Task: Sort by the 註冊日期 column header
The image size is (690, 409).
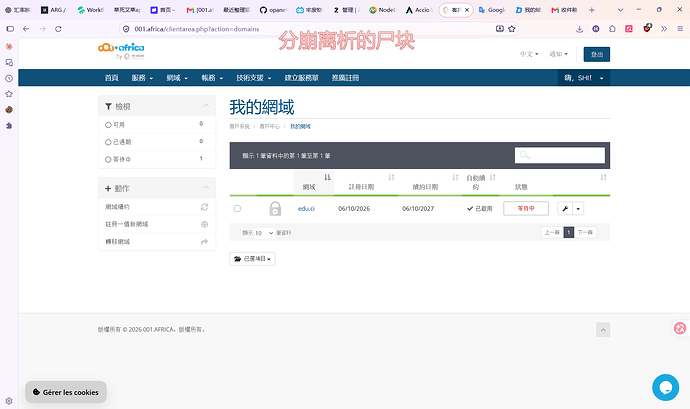Action: 366,182
